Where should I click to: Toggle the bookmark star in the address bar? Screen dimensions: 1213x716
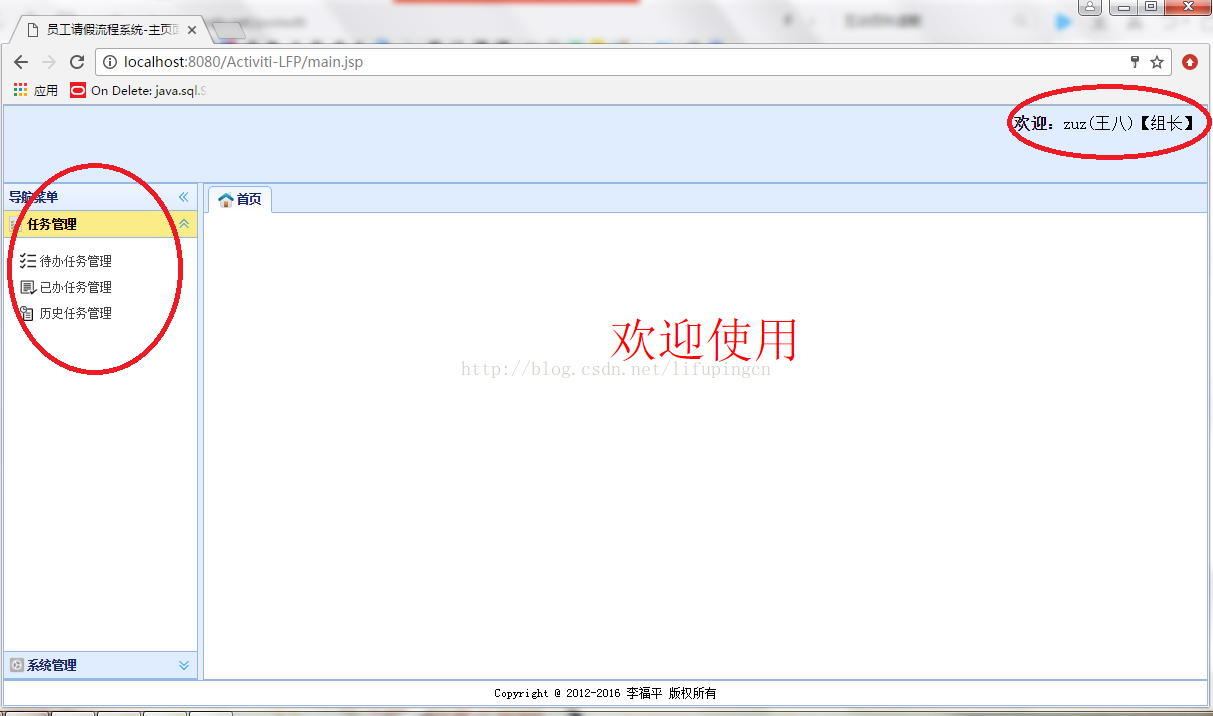tap(1159, 61)
